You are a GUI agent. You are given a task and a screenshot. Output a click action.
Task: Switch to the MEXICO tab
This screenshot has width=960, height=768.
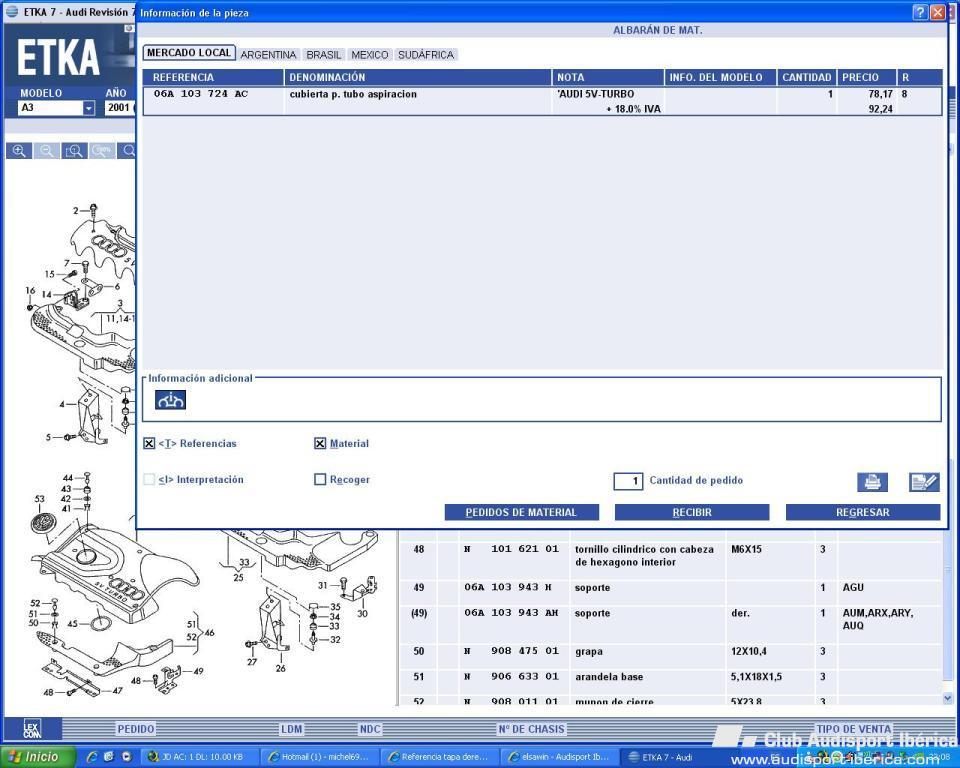tap(370, 55)
